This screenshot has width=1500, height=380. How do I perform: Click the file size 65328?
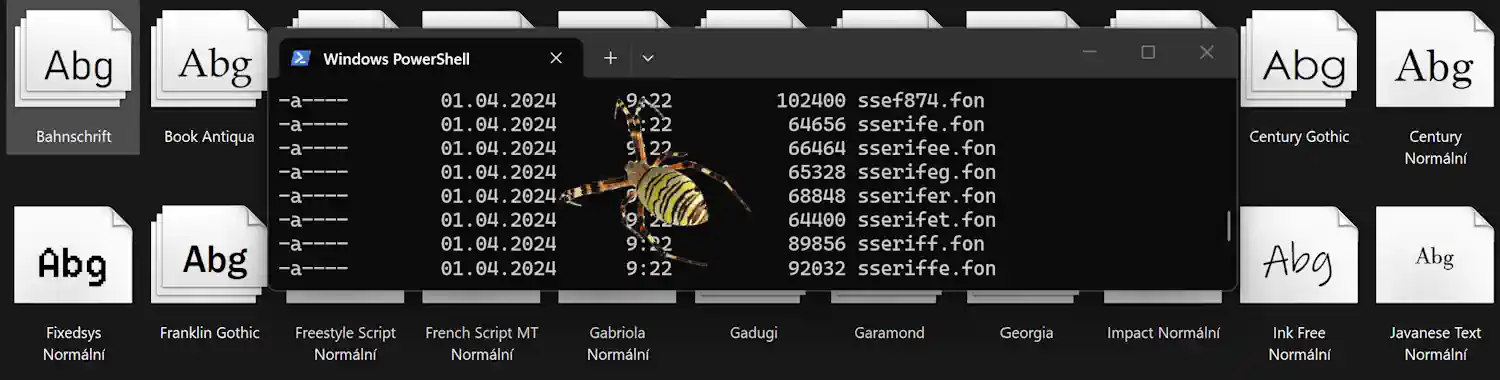(816, 172)
